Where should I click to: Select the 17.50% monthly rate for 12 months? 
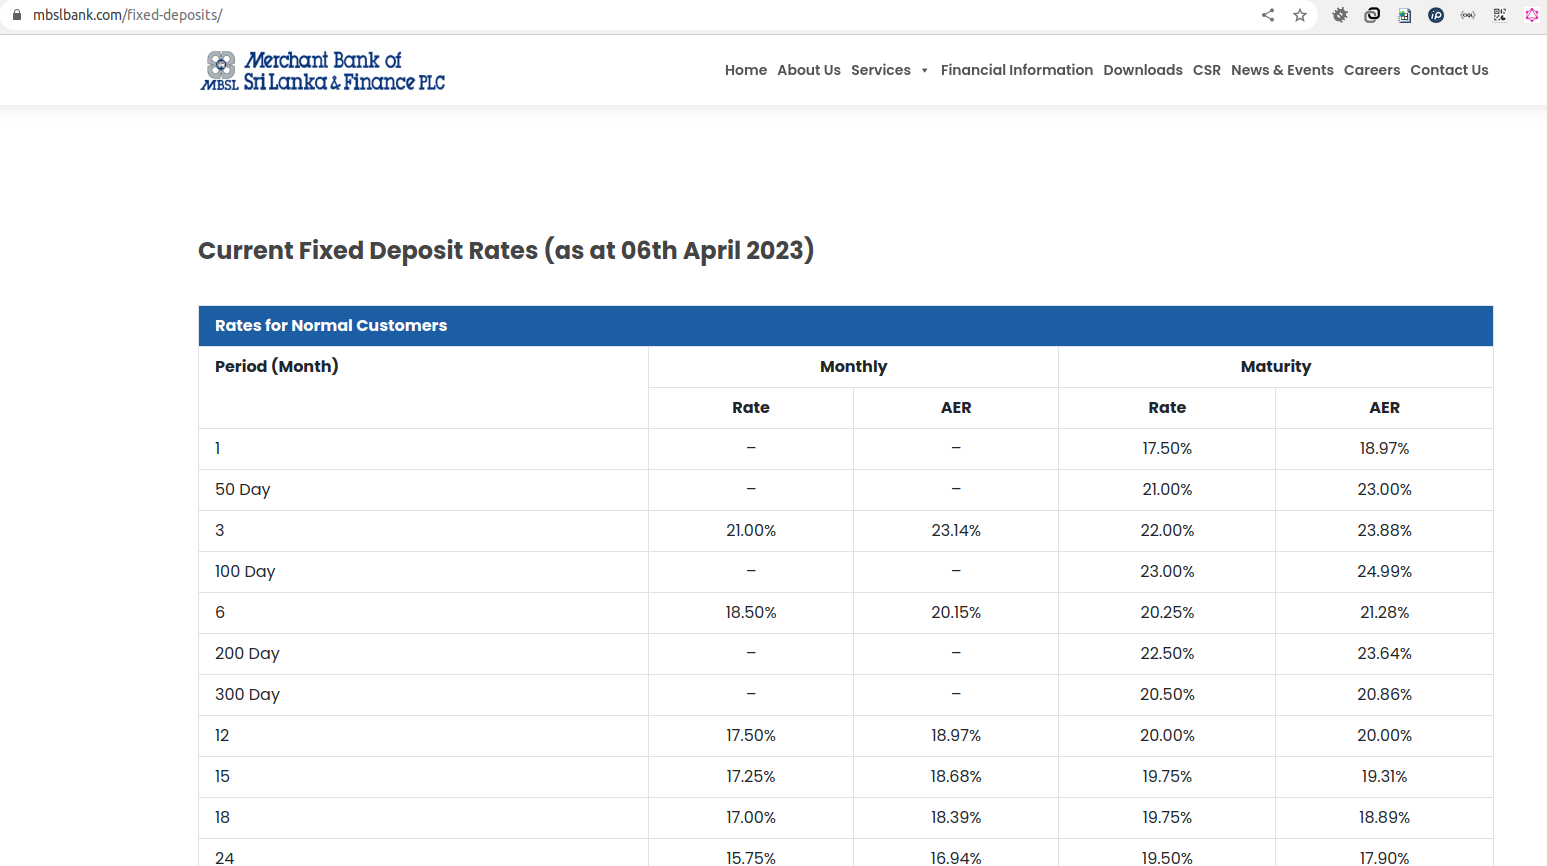[x=751, y=736]
